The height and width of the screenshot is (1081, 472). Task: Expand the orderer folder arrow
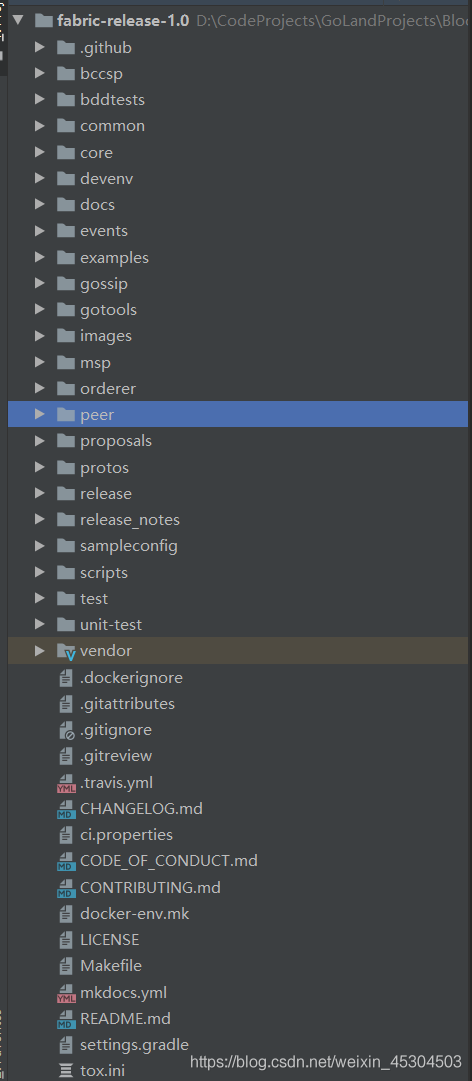click(40, 389)
